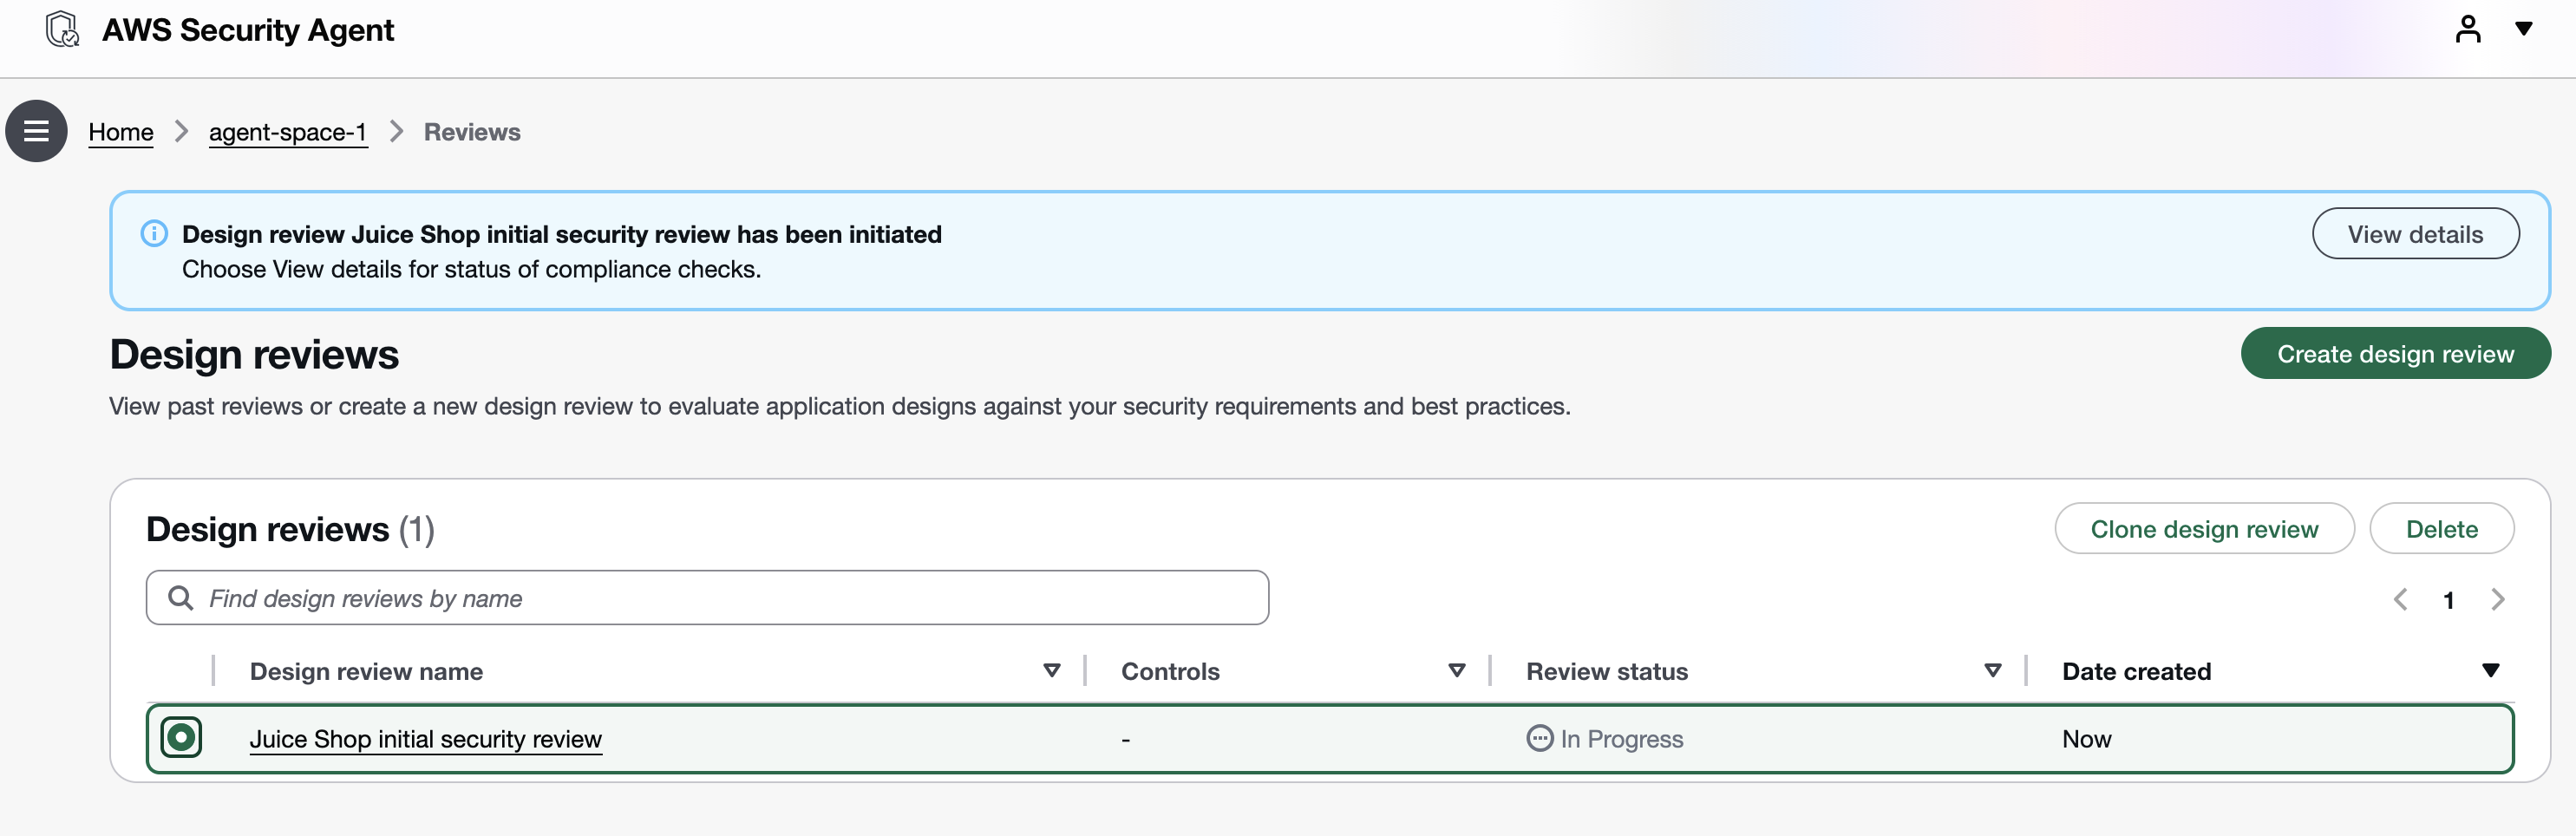The height and width of the screenshot is (836, 2576).
Task: Click the In Progress status icon
Action: [1539, 738]
